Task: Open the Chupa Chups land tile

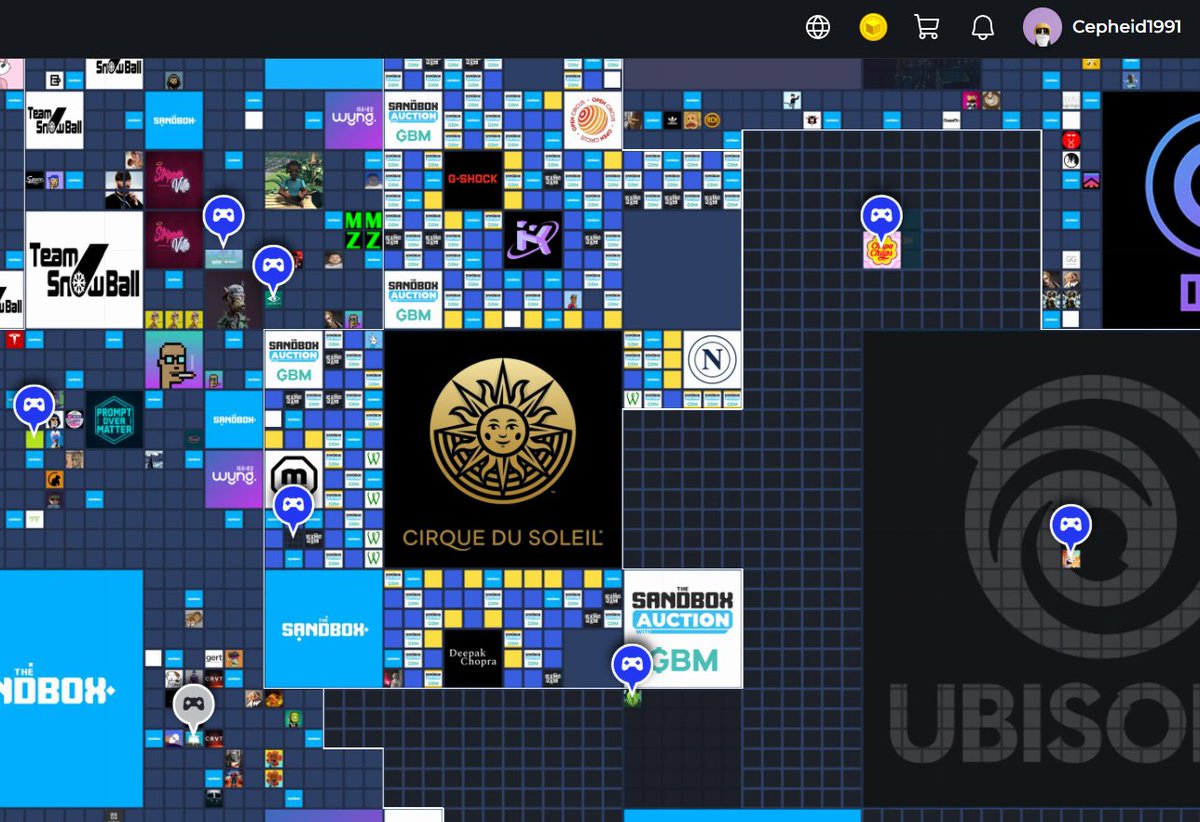Action: (882, 250)
